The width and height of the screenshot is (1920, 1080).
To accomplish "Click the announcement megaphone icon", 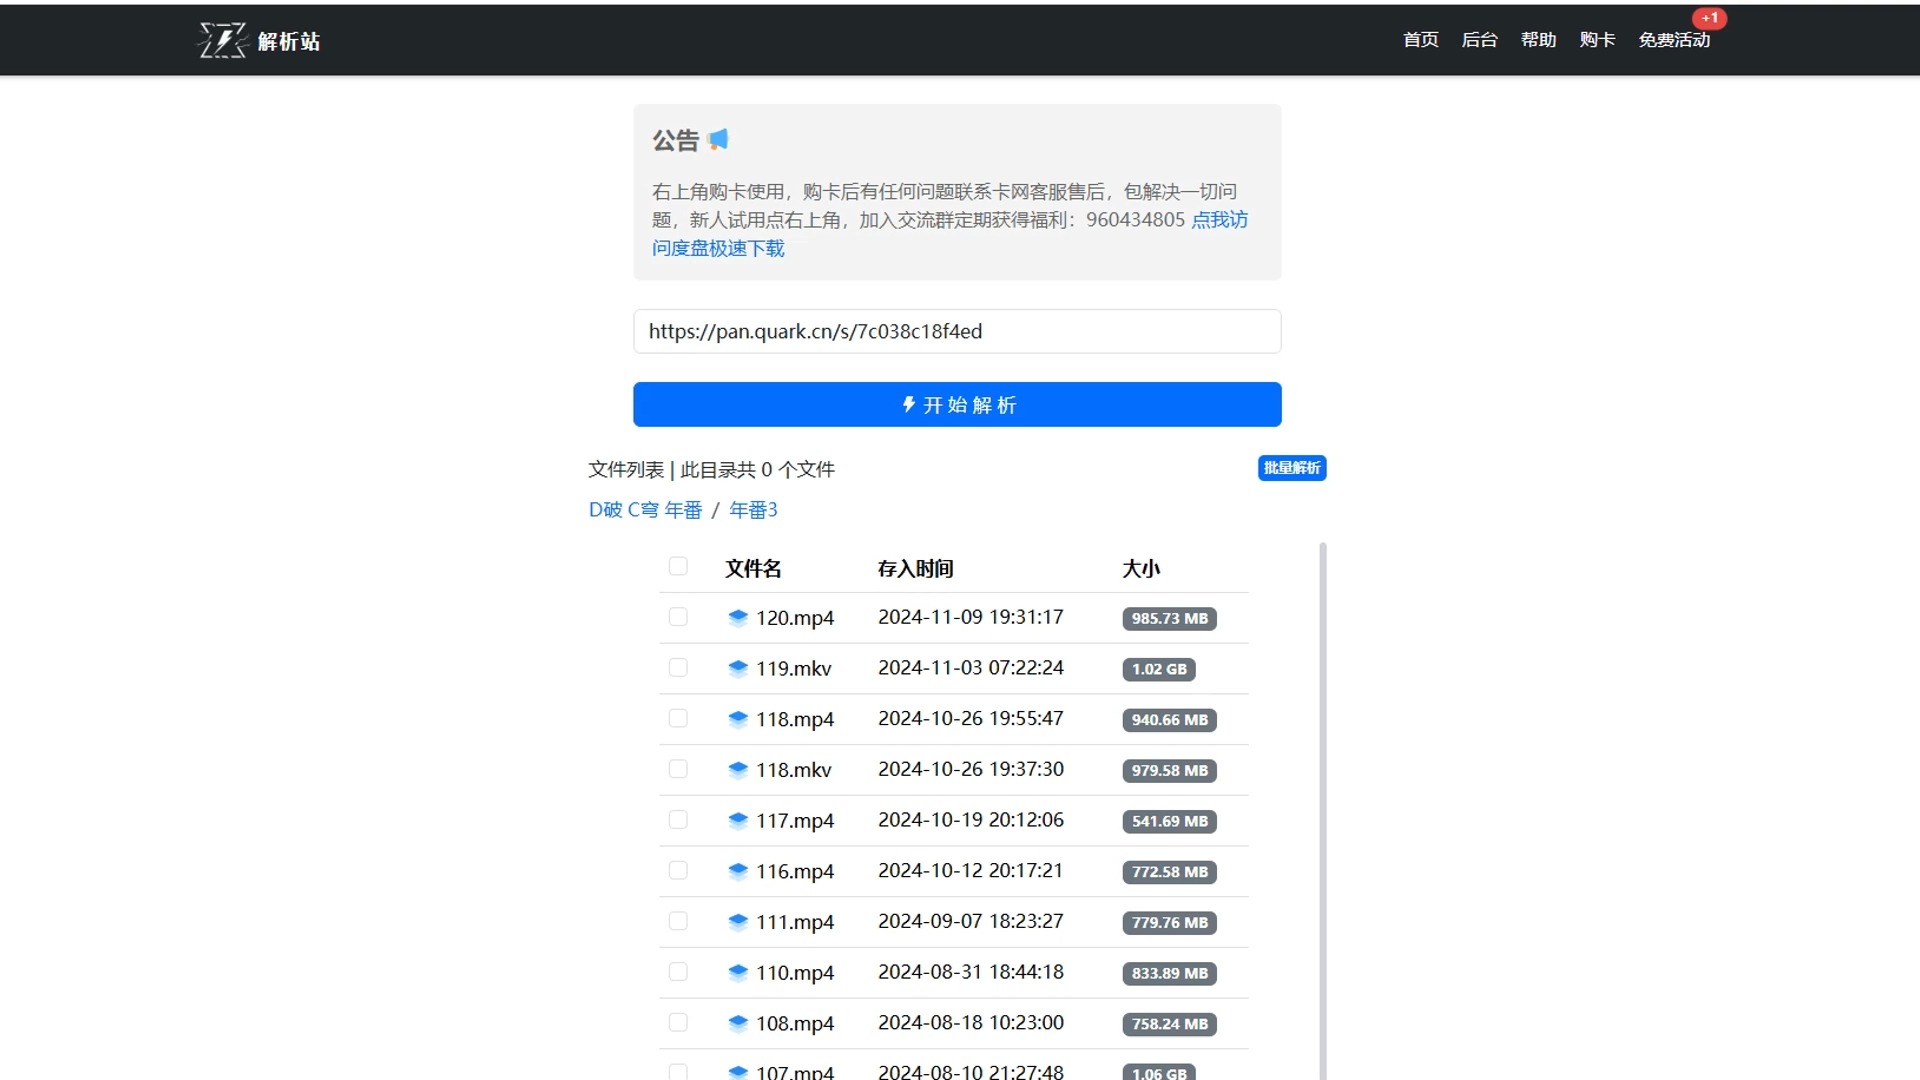I will coord(718,140).
